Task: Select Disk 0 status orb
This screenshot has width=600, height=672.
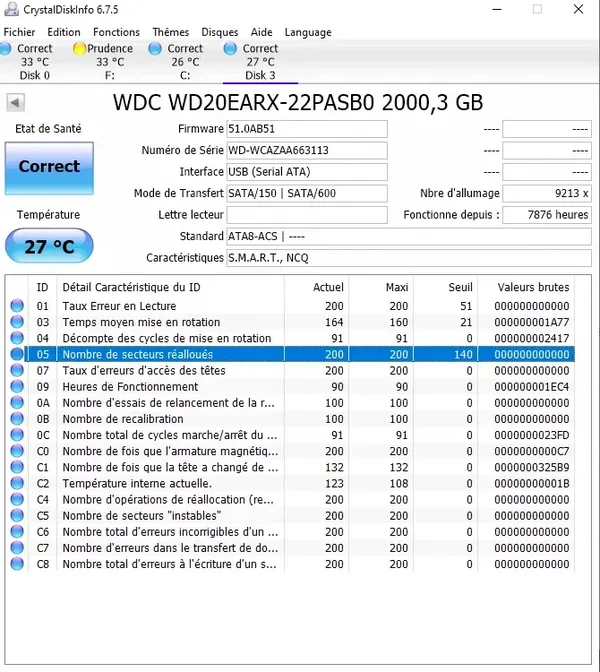Action: tap(6, 48)
